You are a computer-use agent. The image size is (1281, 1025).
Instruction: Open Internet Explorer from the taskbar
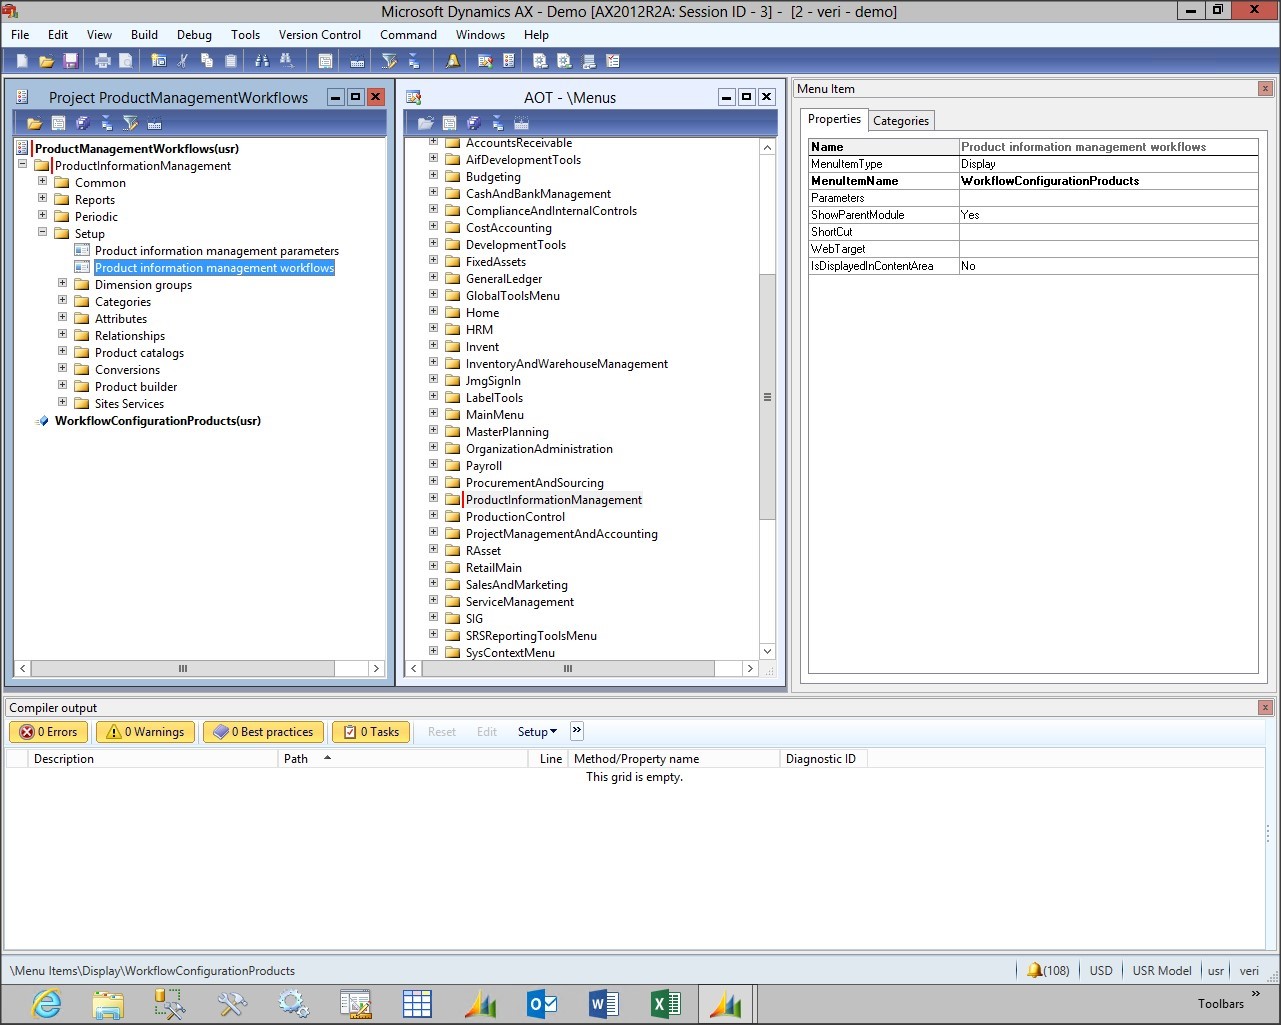(47, 1003)
